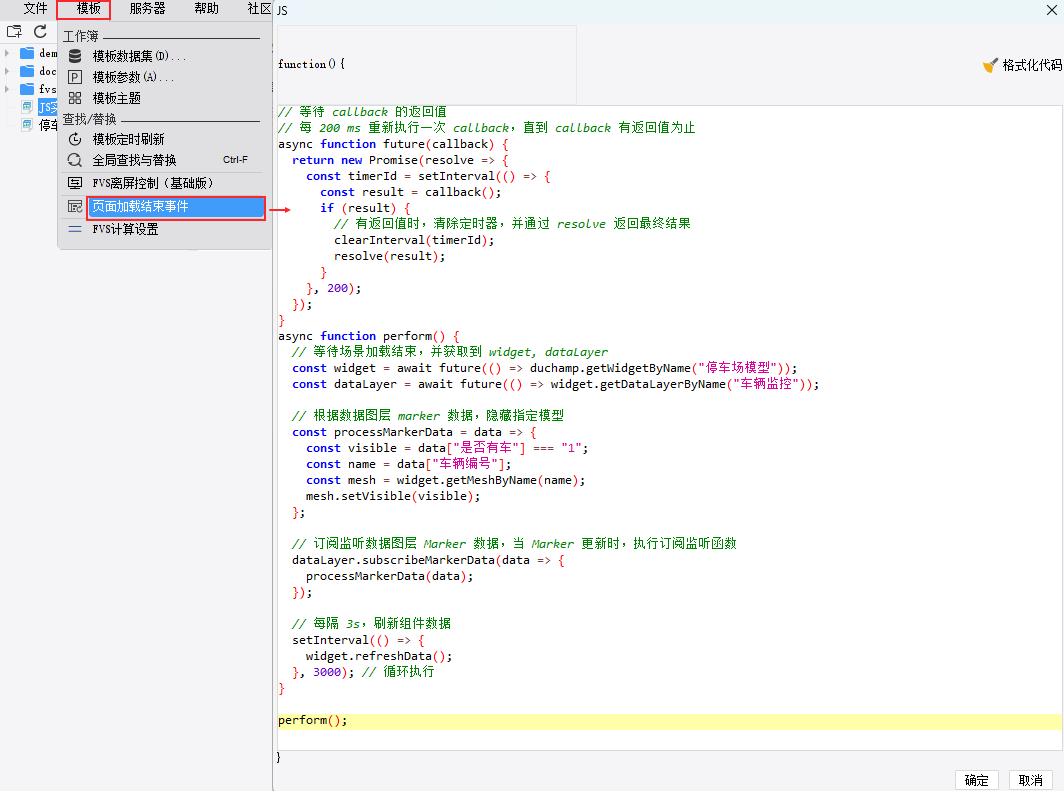Click the grid icon beside 模板主题
This screenshot has height=791, width=1064.
click(75, 98)
